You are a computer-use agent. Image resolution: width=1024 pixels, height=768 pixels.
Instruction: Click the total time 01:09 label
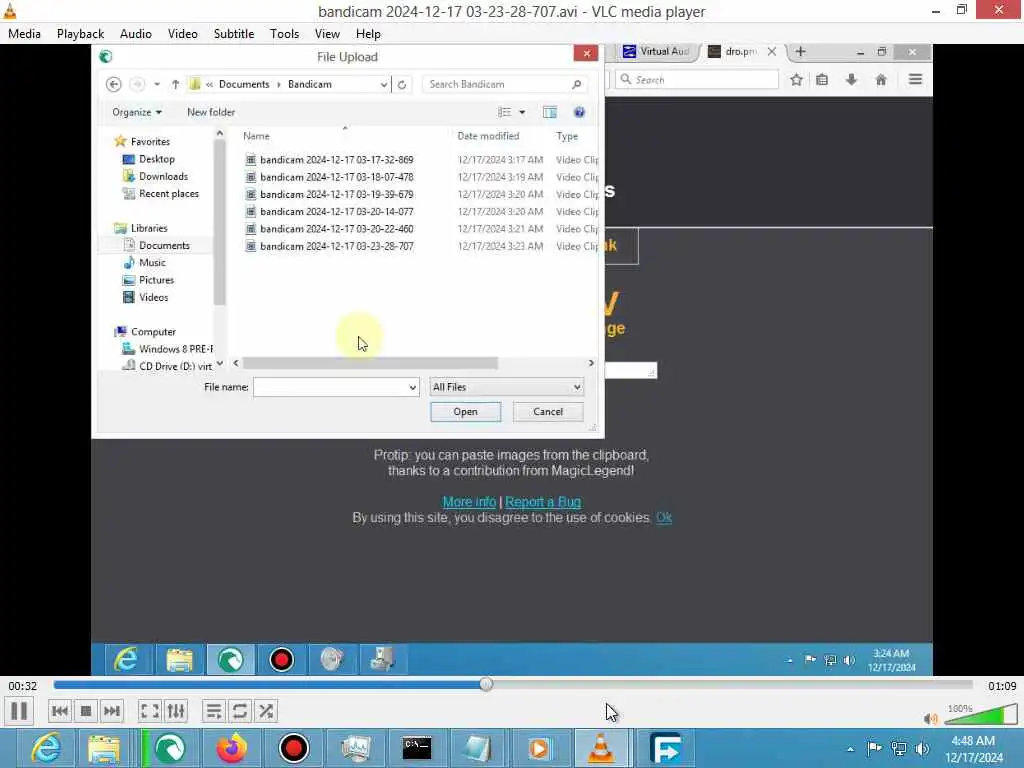point(1002,686)
